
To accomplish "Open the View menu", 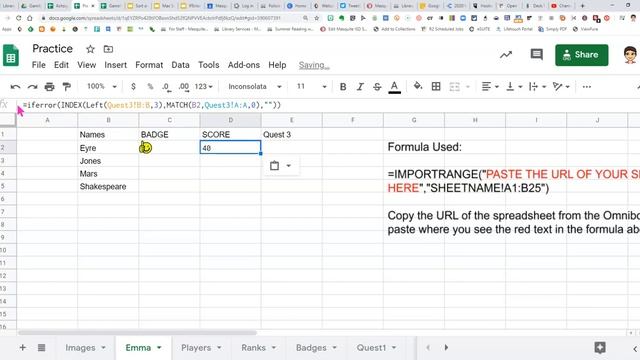I will tap(87, 65).
